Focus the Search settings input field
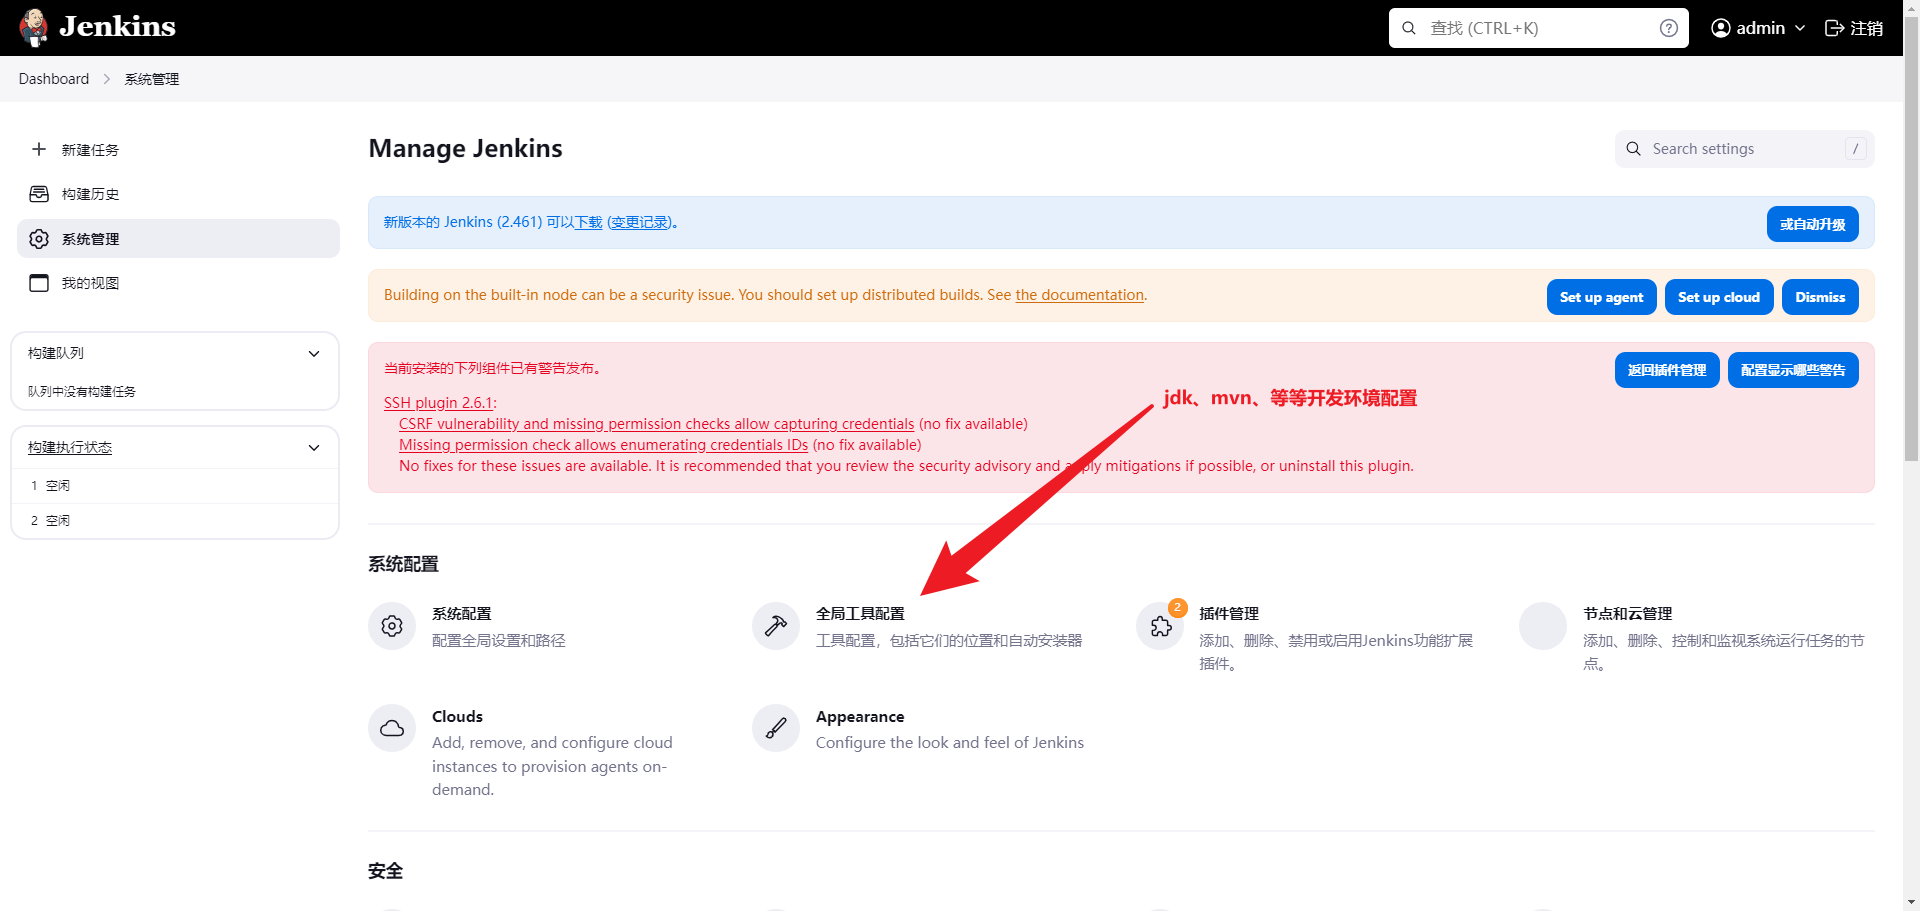This screenshot has height=911, width=1920. click(1744, 149)
